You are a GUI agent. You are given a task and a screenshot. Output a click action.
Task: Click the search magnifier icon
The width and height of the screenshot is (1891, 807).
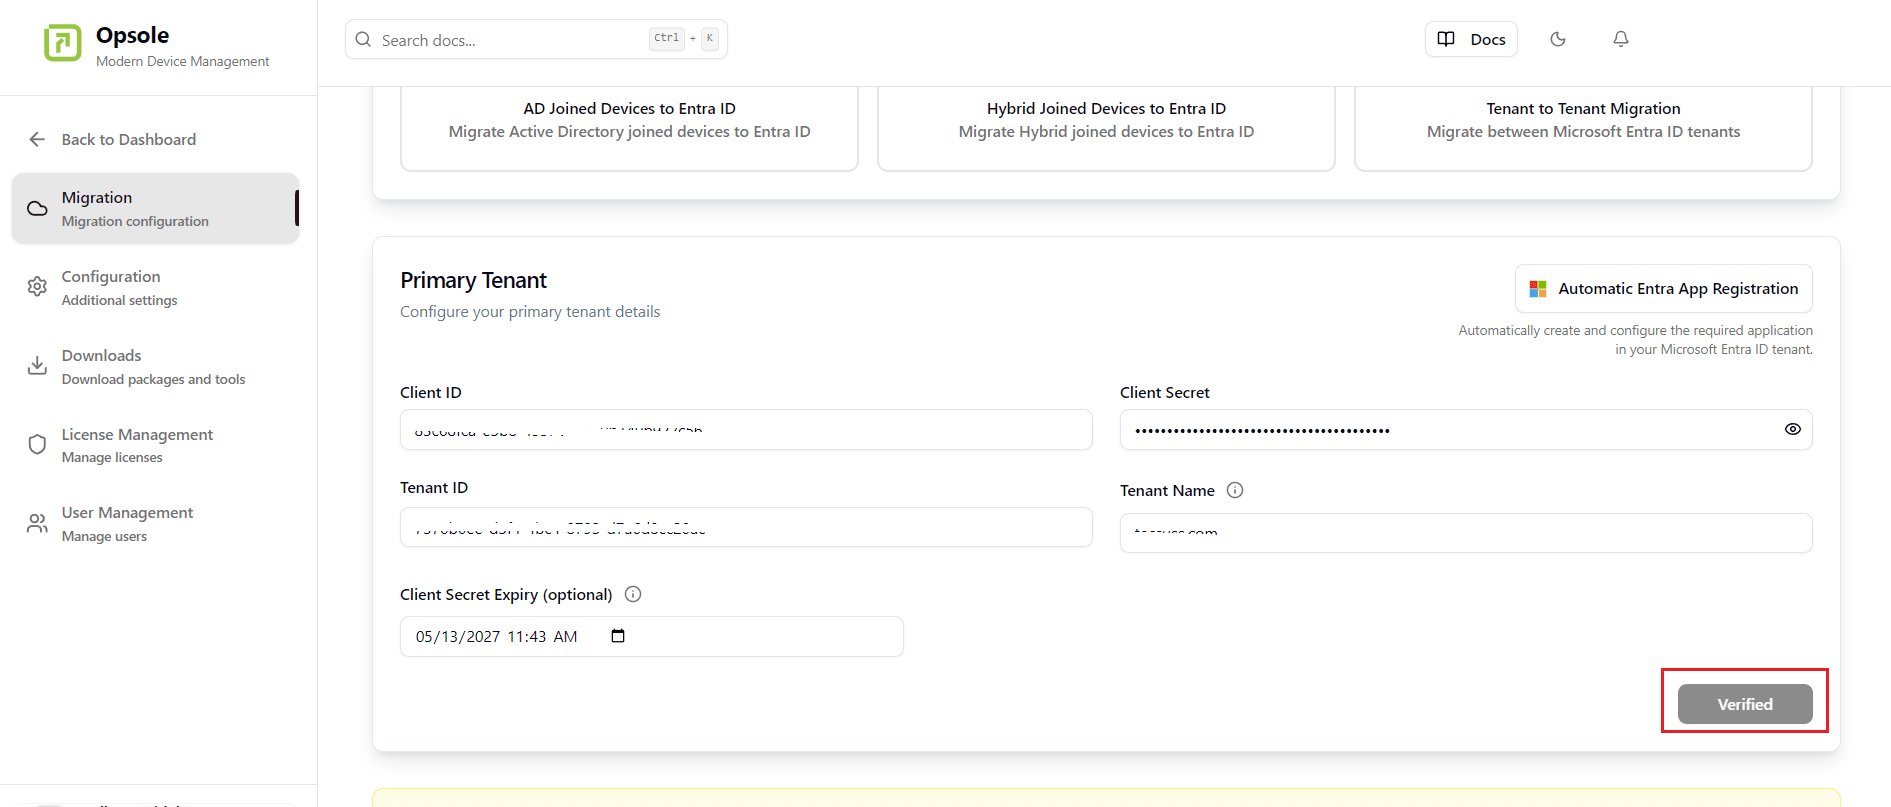point(364,40)
